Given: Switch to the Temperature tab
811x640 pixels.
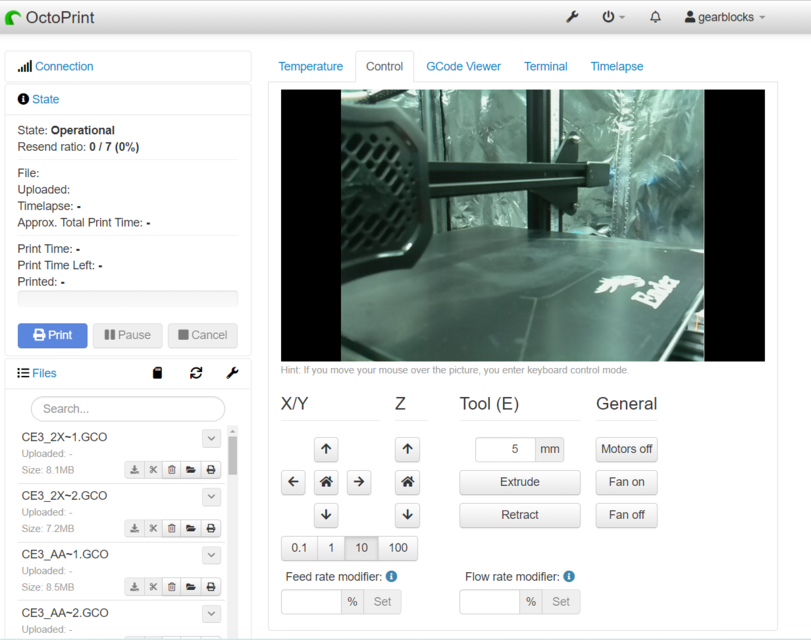Looking at the screenshot, I should pyautogui.click(x=311, y=65).
